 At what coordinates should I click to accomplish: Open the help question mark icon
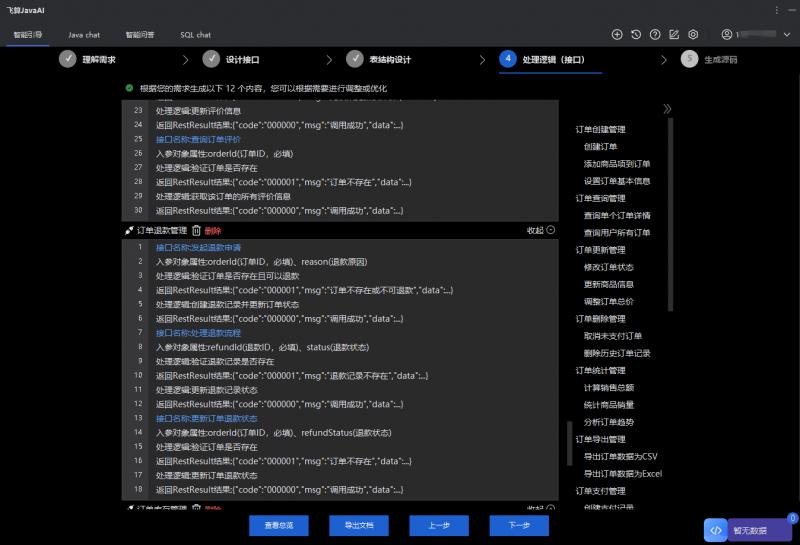coord(655,35)
